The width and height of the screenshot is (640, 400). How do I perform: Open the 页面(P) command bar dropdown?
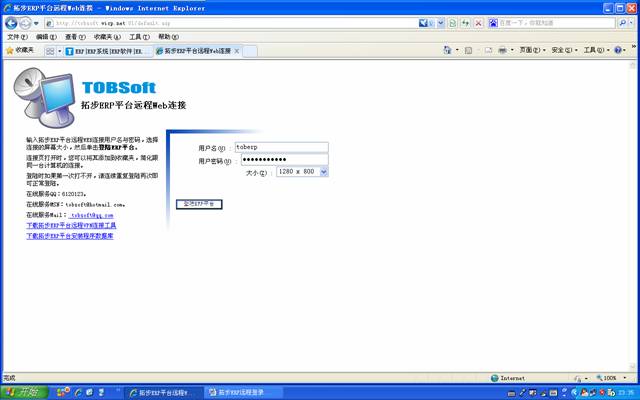pos(532,50)
